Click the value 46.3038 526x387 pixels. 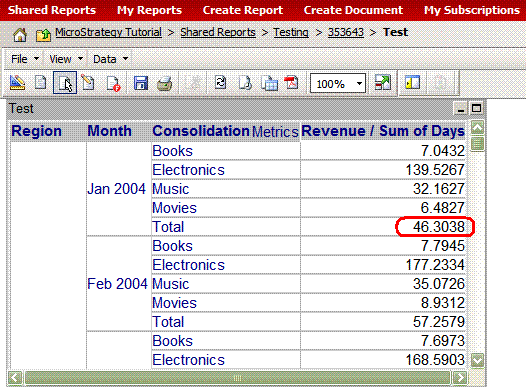439,227
